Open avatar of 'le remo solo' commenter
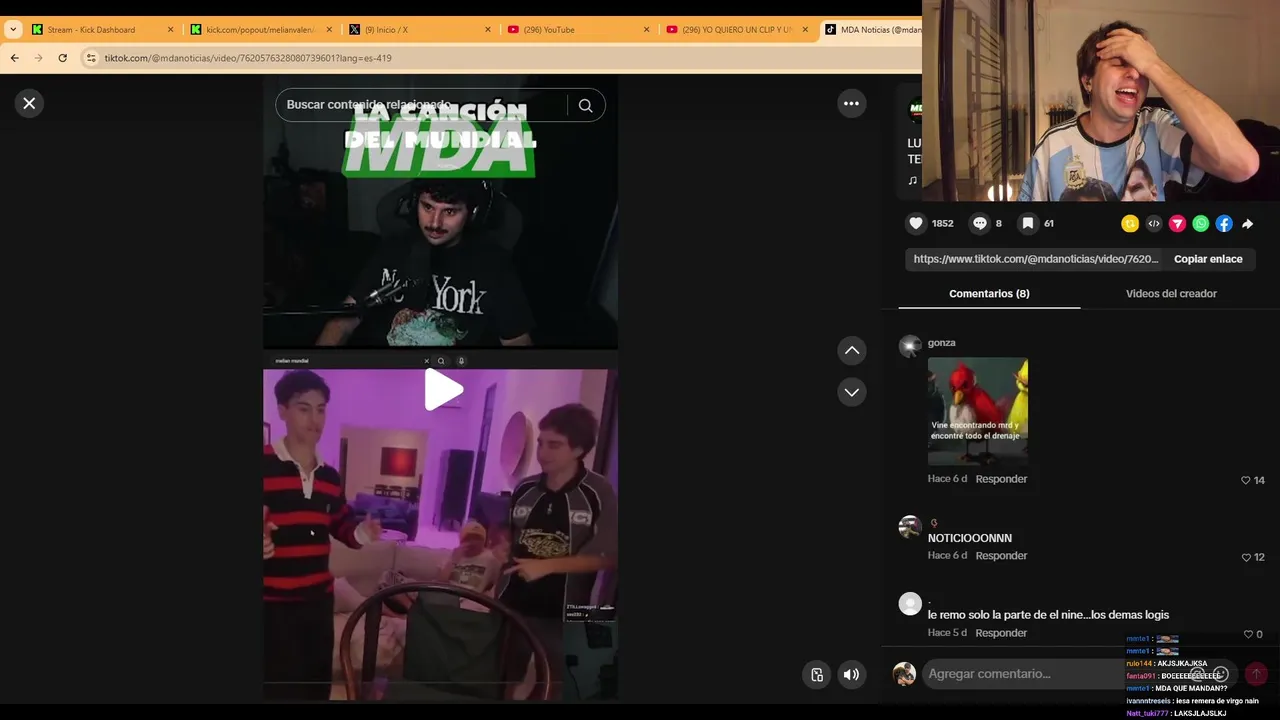This screenshot has width=1280, height=720. [x=910, y=604]
